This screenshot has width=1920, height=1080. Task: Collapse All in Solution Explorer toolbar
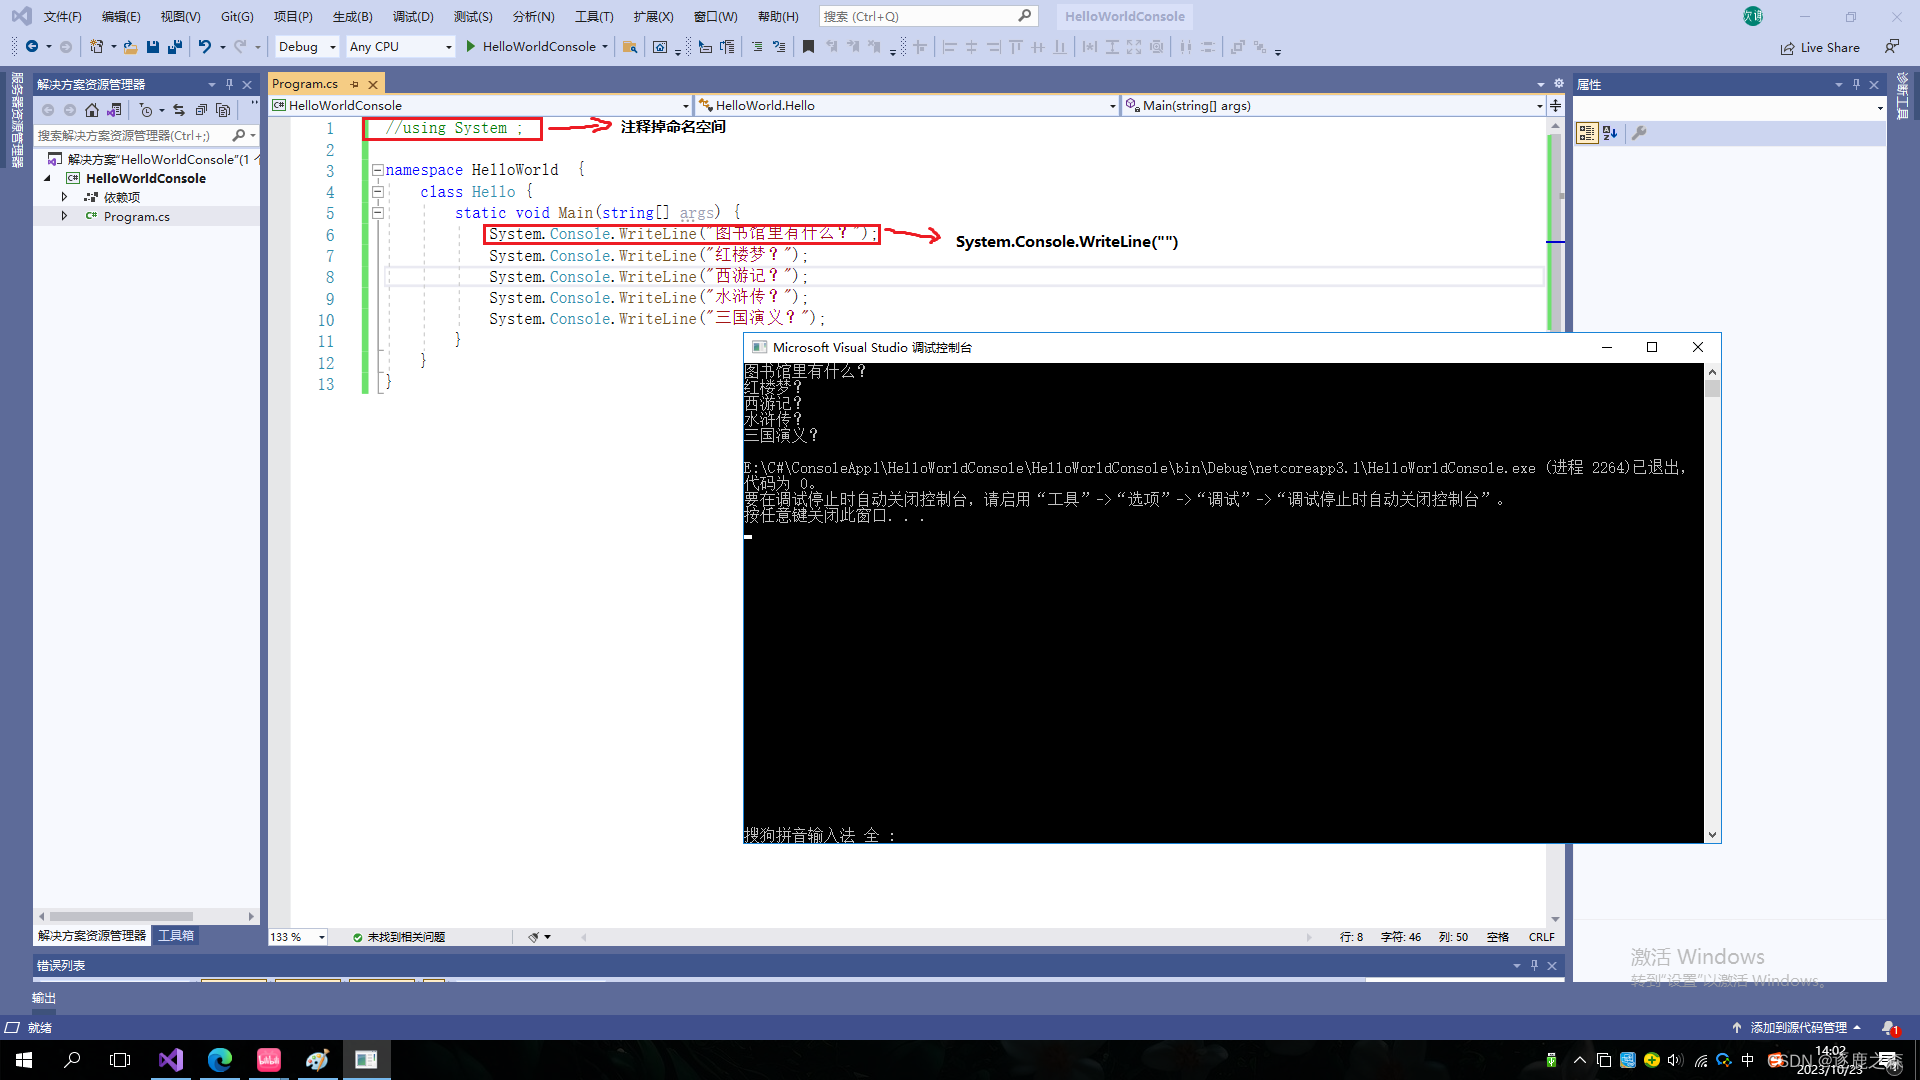201,110
